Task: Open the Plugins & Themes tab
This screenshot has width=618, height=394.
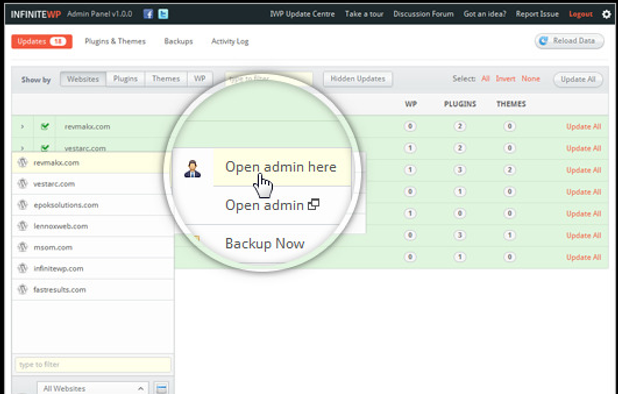Action: (115, 41)
